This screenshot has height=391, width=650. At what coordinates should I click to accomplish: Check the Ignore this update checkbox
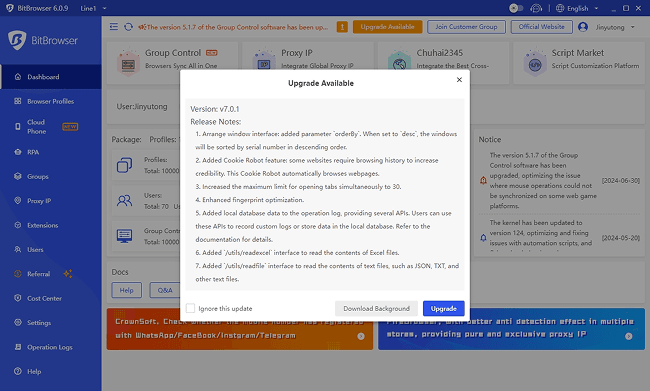(x=190, y=308)
